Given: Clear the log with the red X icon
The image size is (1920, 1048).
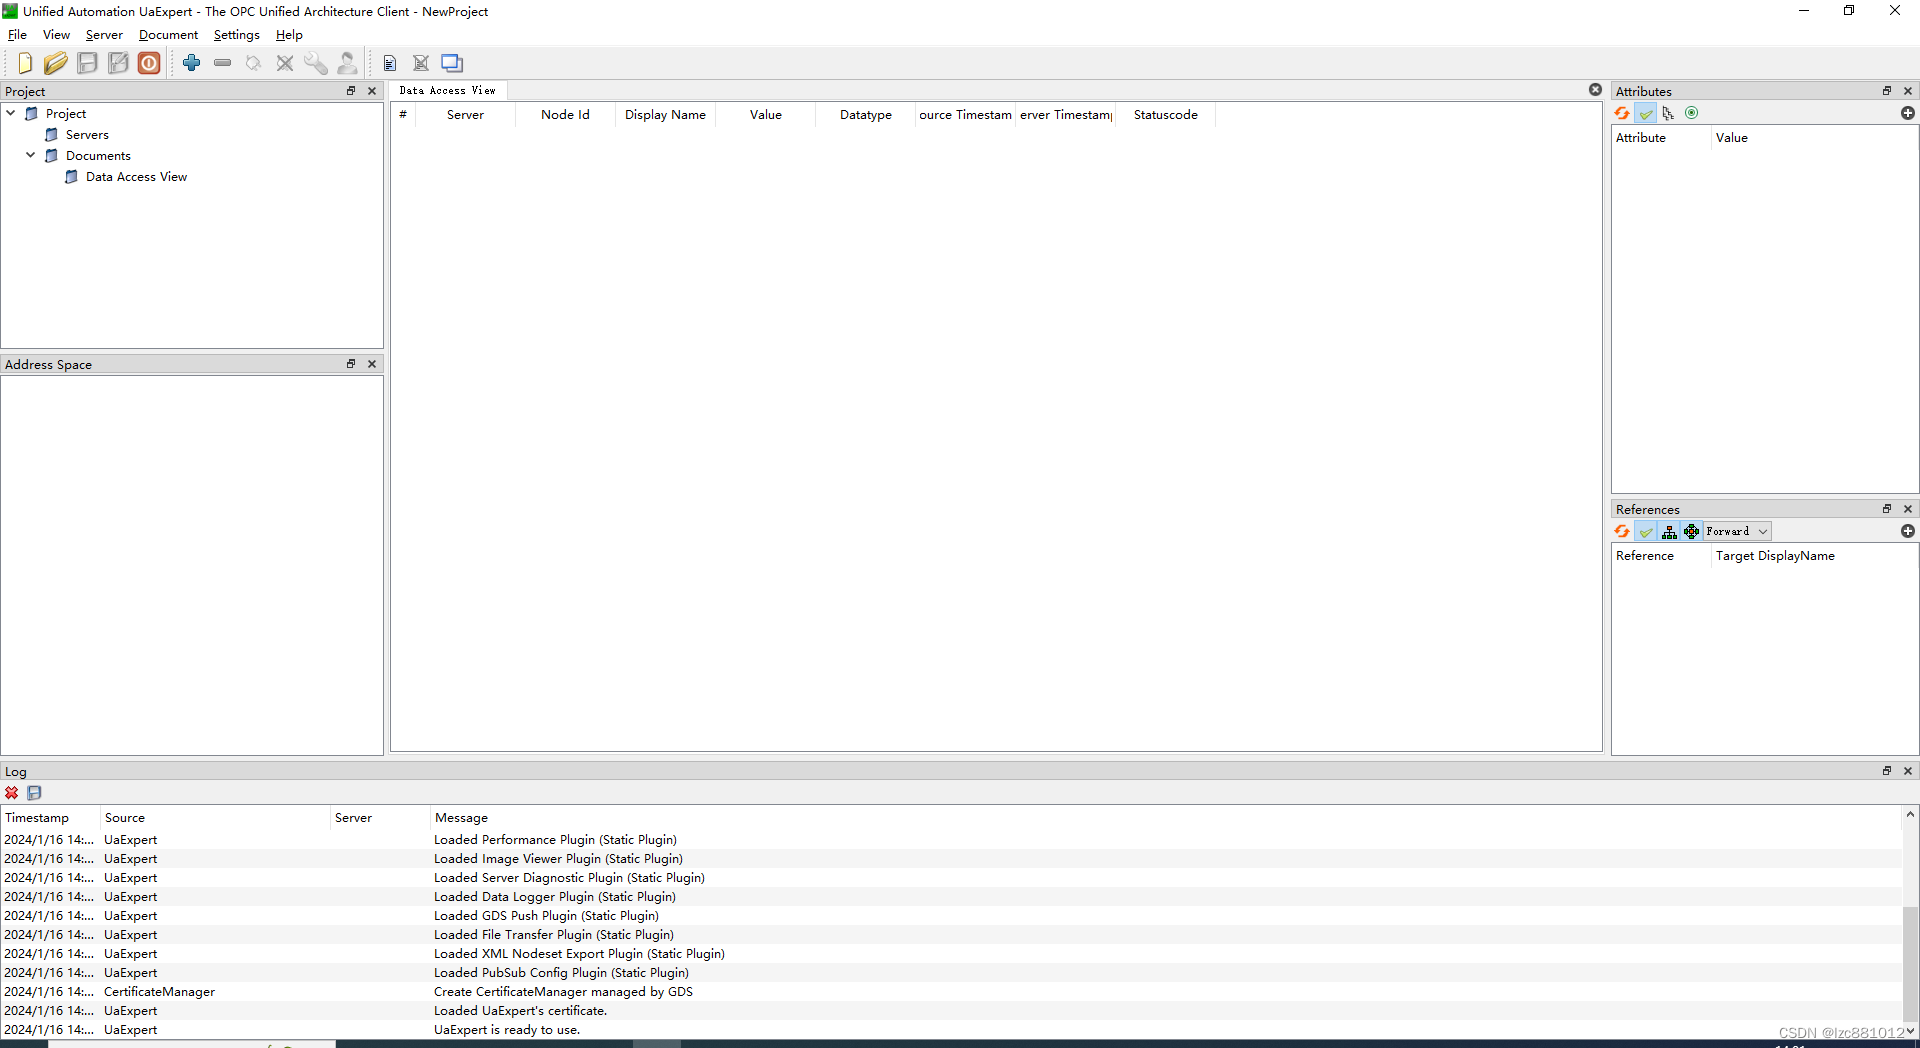Looking at the screenshot, I should (x=12, y=793).
